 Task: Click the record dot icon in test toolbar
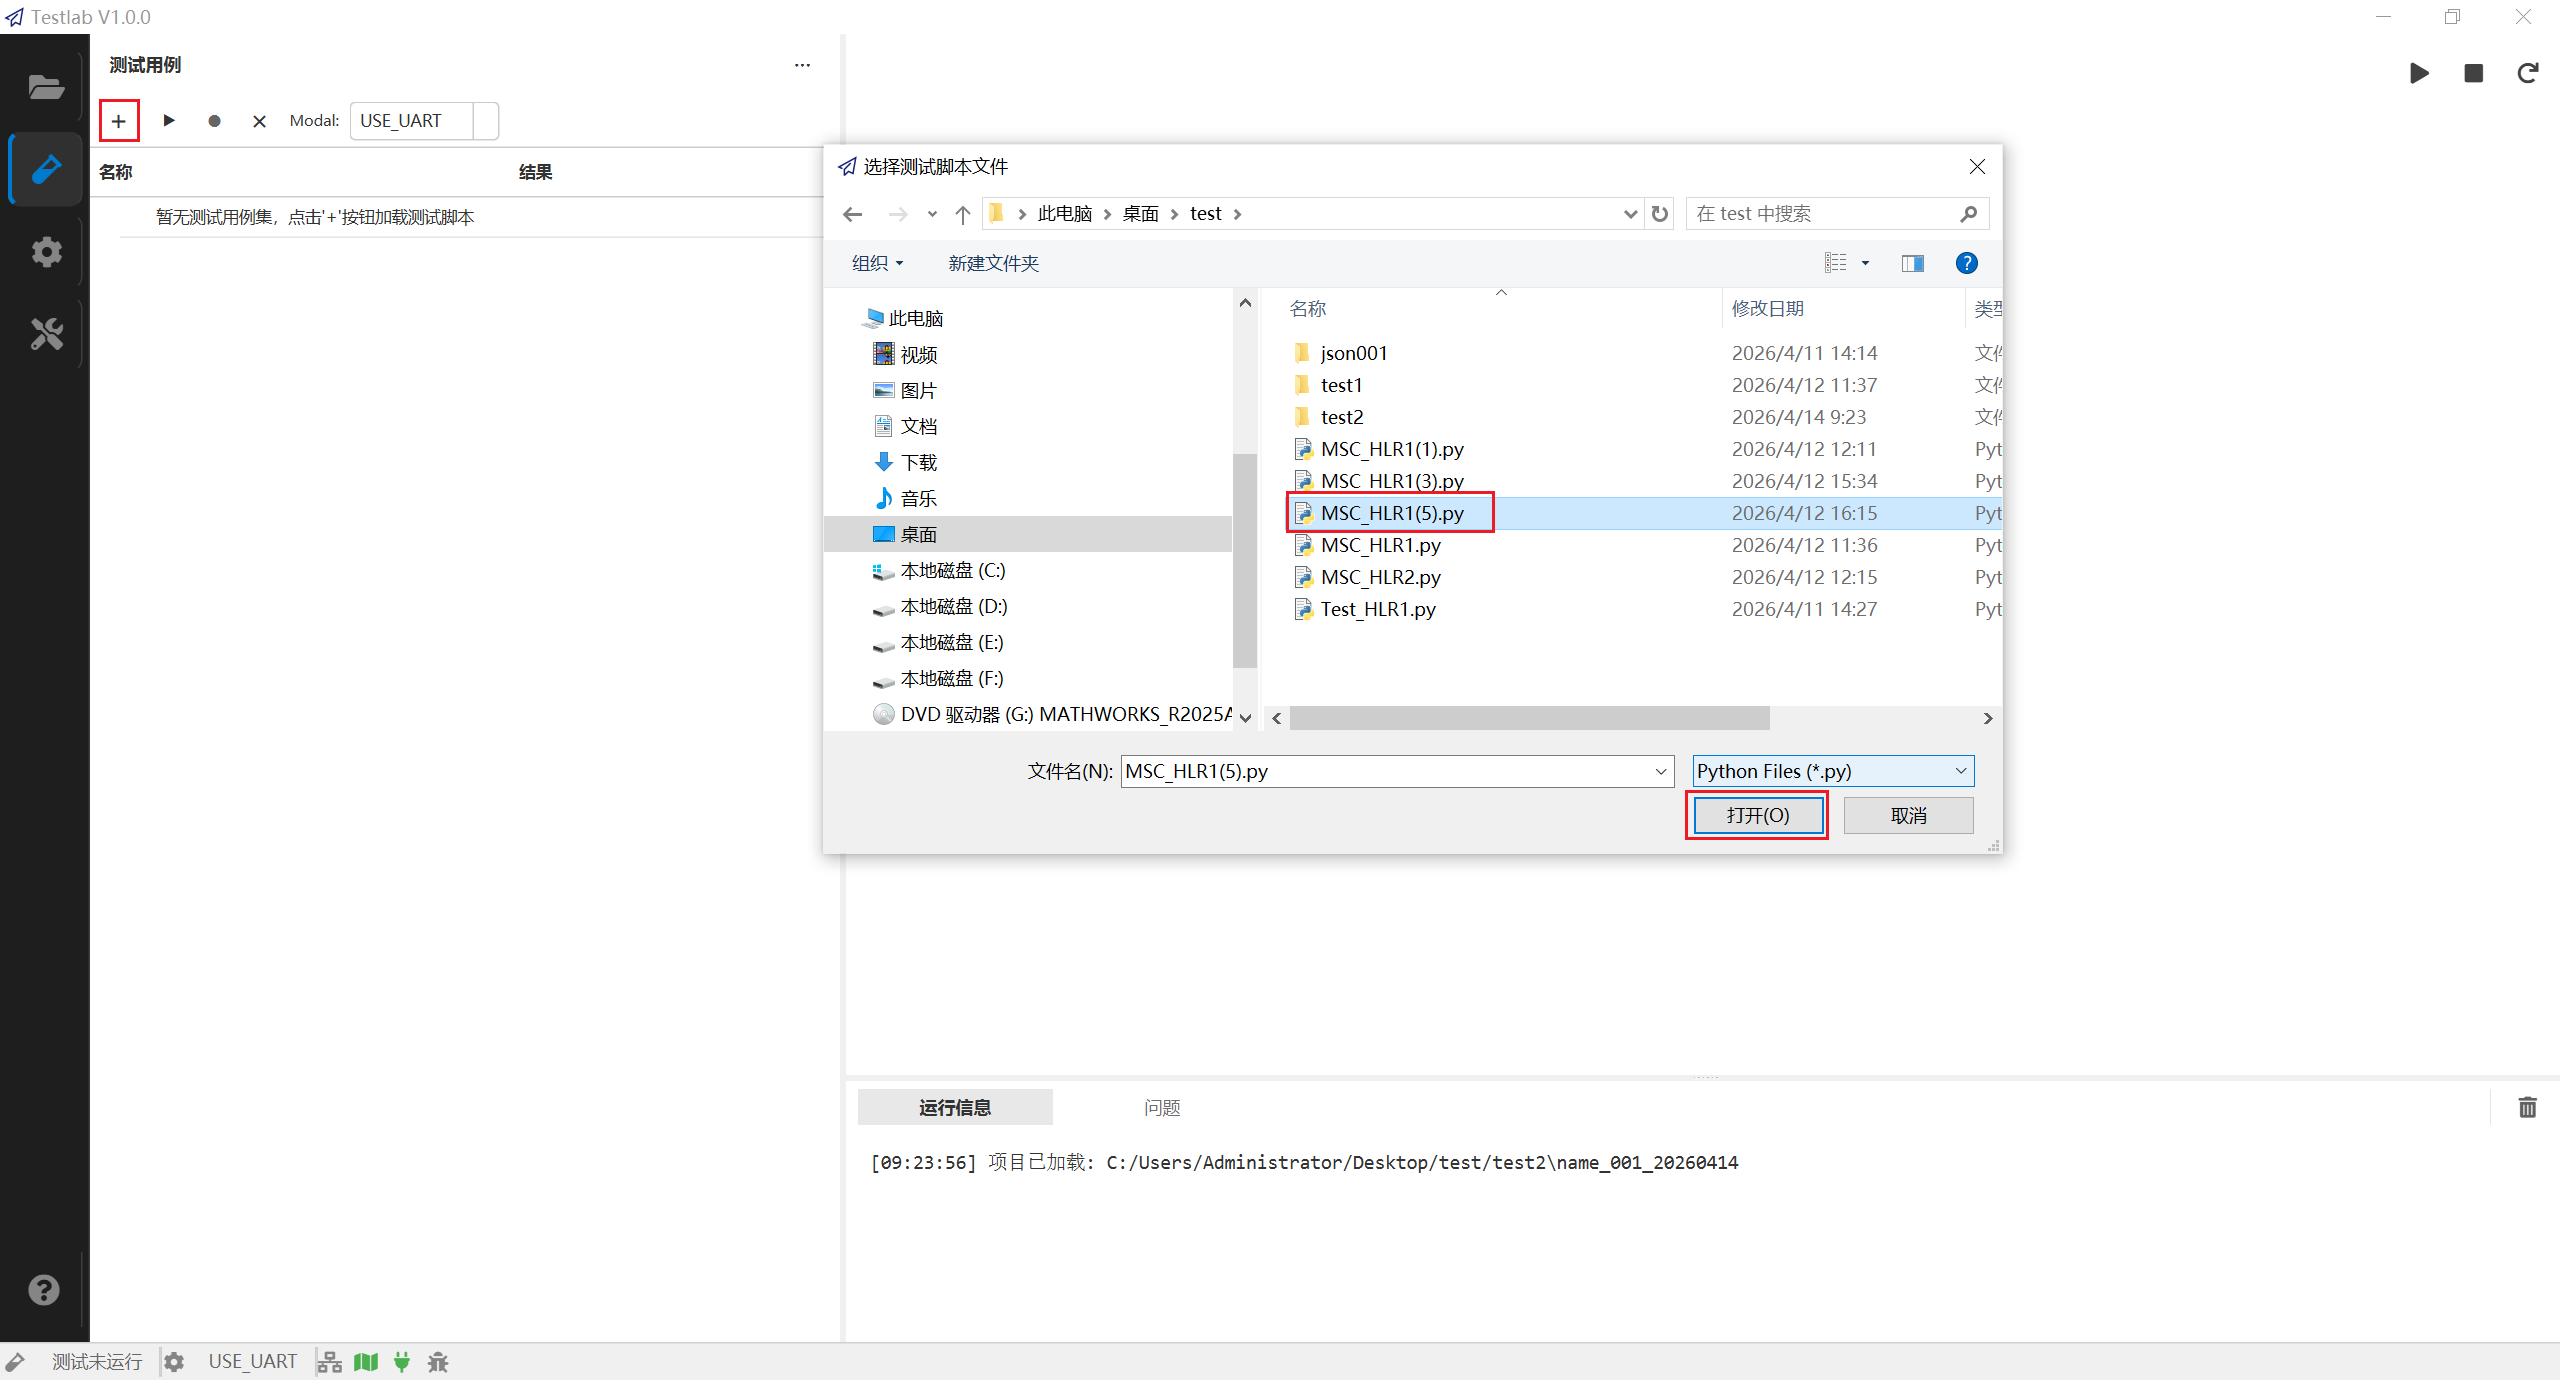pos(214,121)
